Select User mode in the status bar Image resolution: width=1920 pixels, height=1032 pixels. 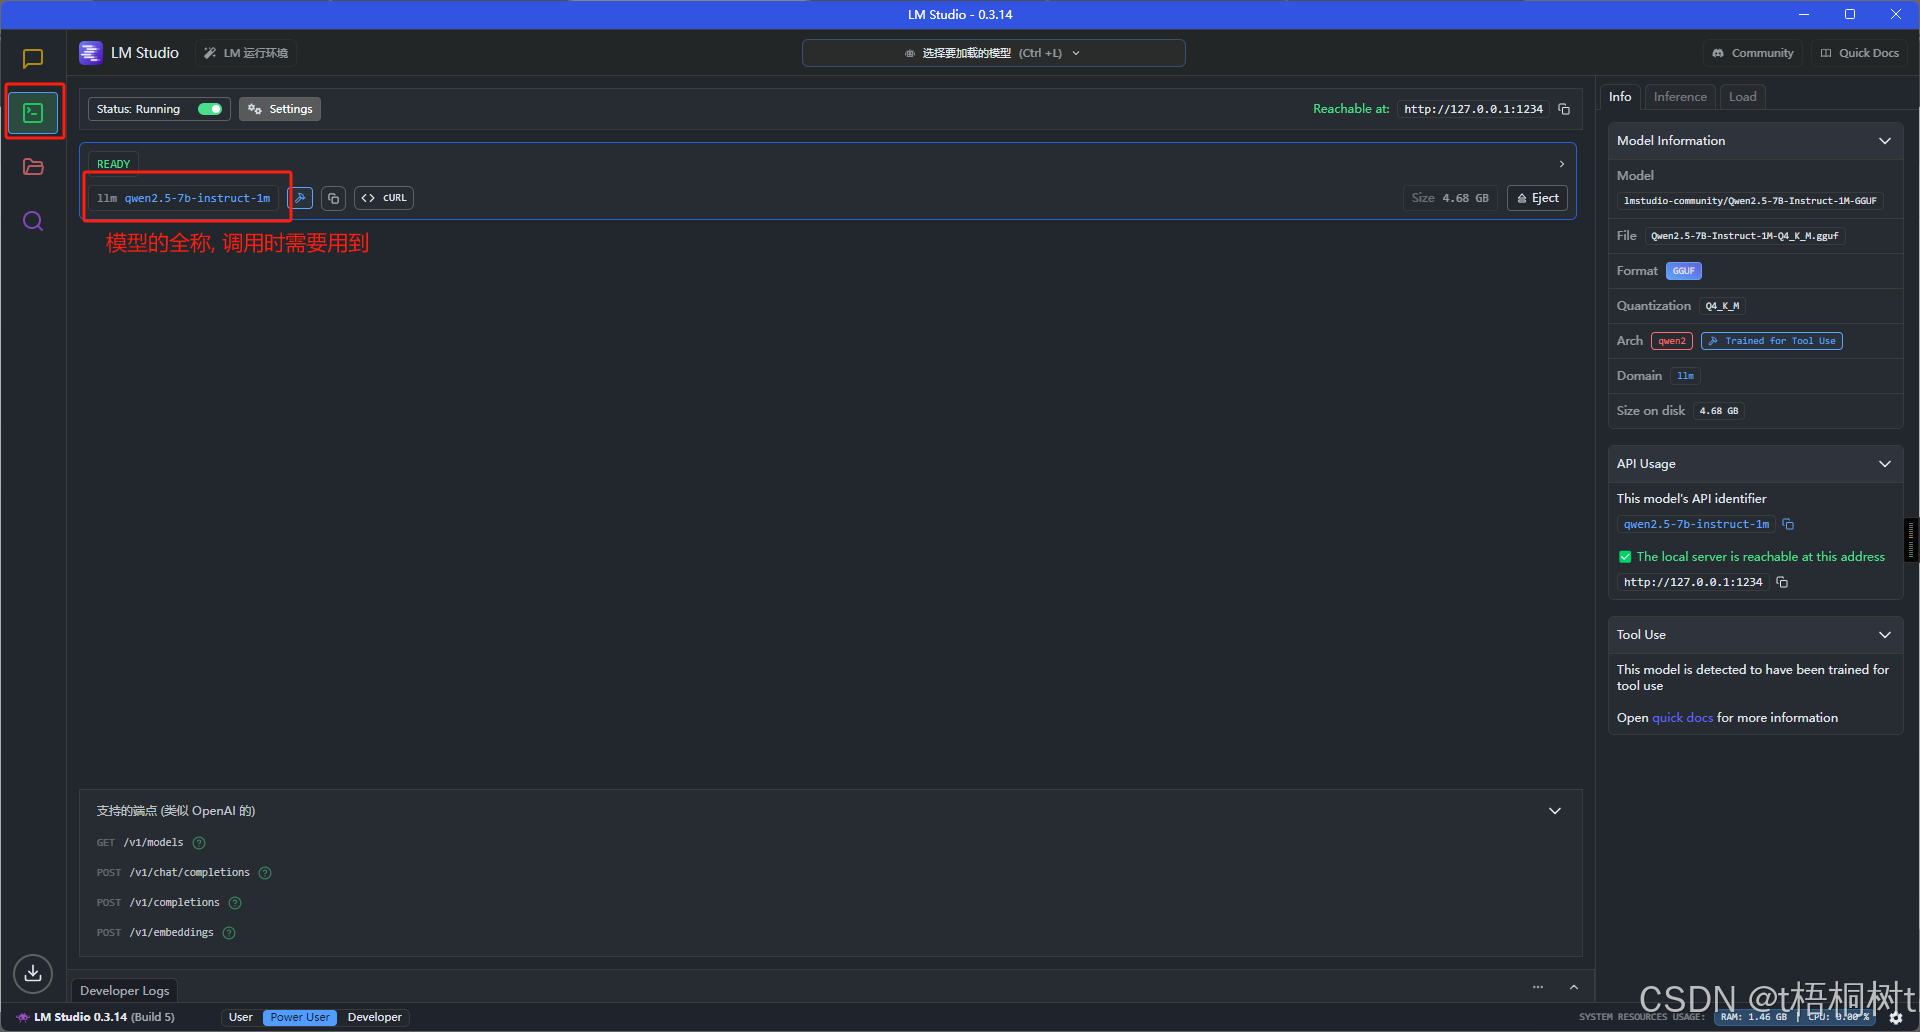tap(241, 1017)
